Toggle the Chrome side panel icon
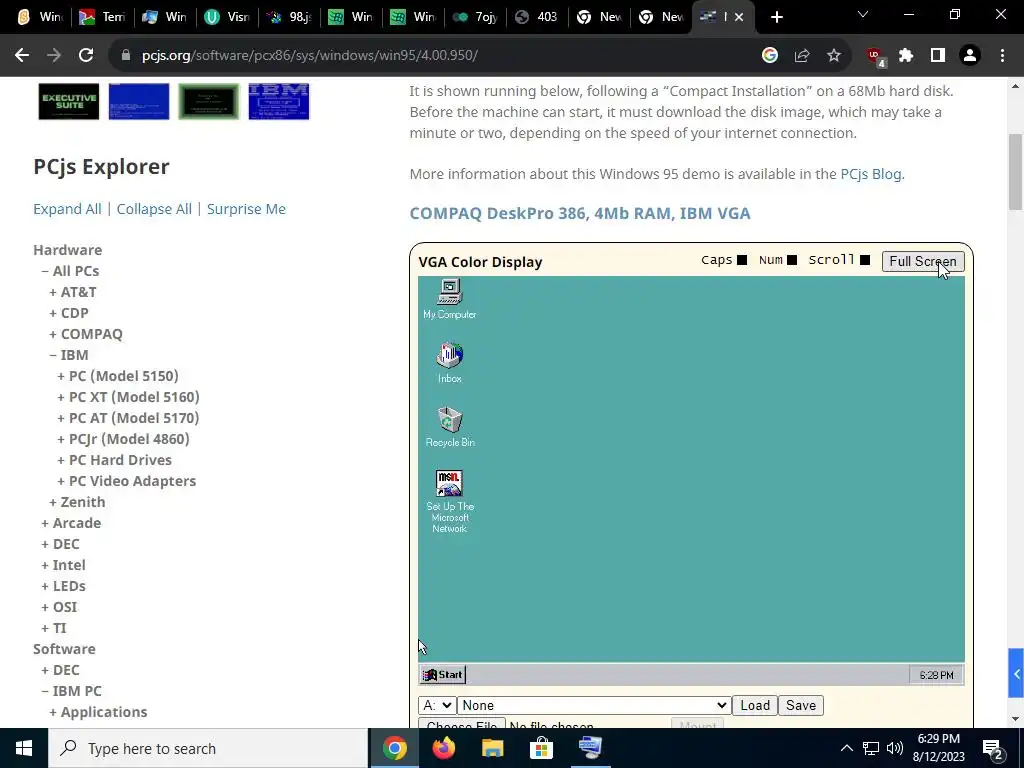1024x768 pixels. coord(938,56)
